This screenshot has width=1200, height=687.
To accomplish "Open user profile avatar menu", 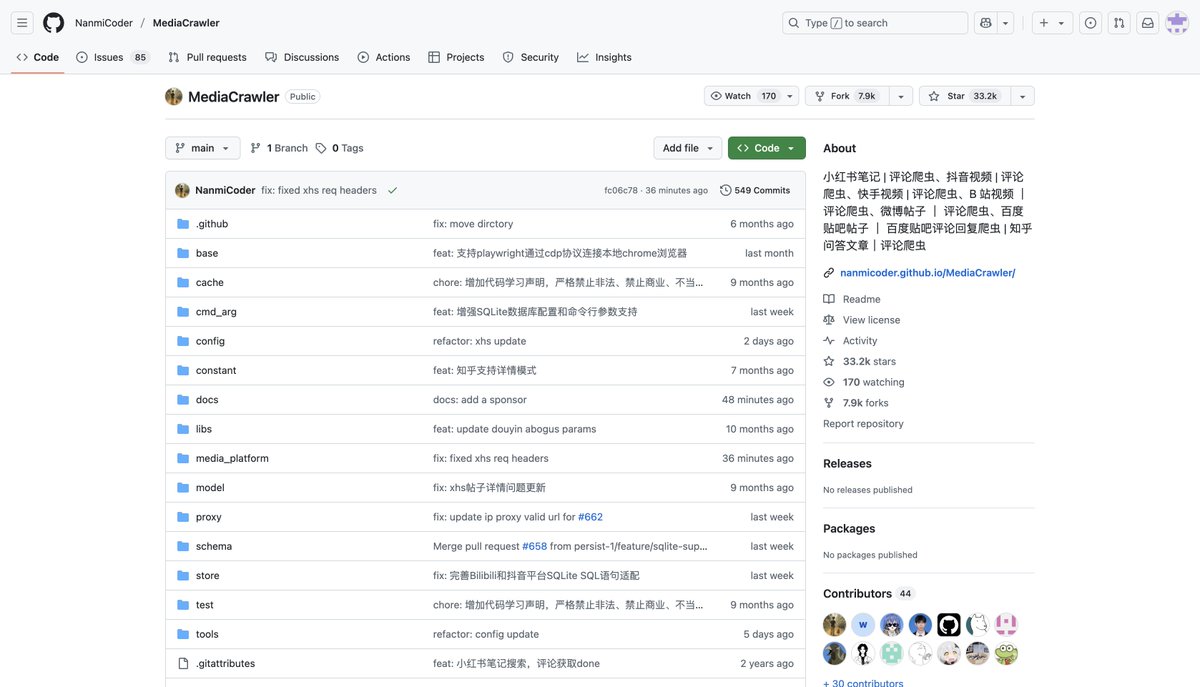I will click(x=1177, y=23).
